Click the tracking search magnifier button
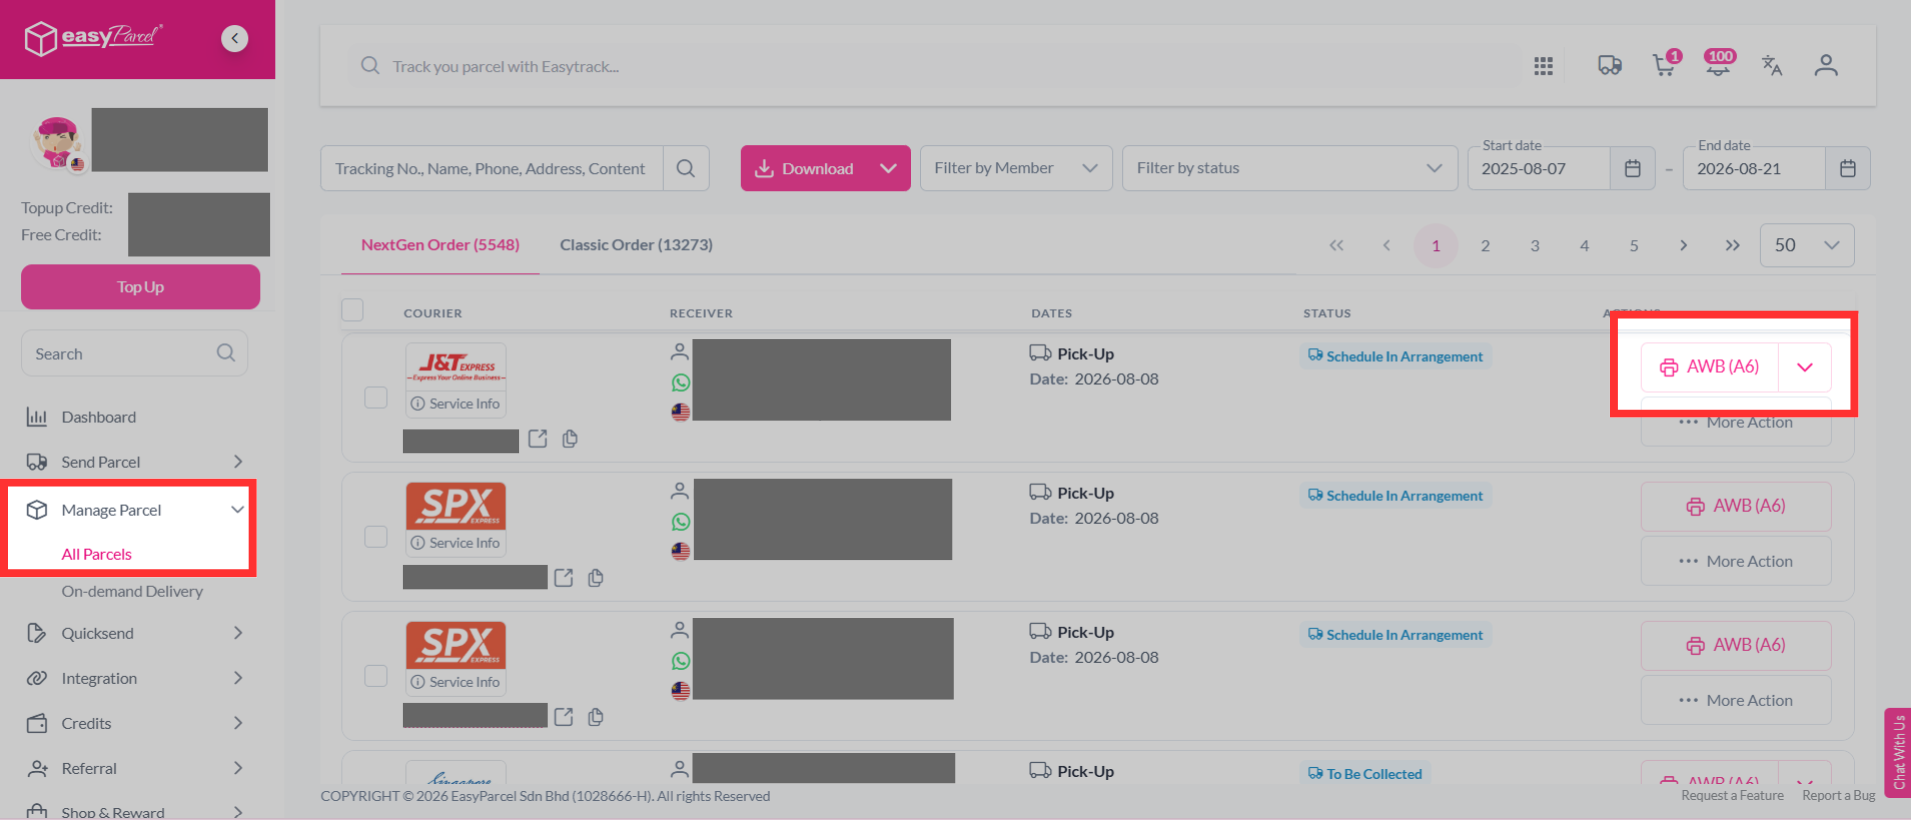1911x820 pixels. click(x=686, y=168)
